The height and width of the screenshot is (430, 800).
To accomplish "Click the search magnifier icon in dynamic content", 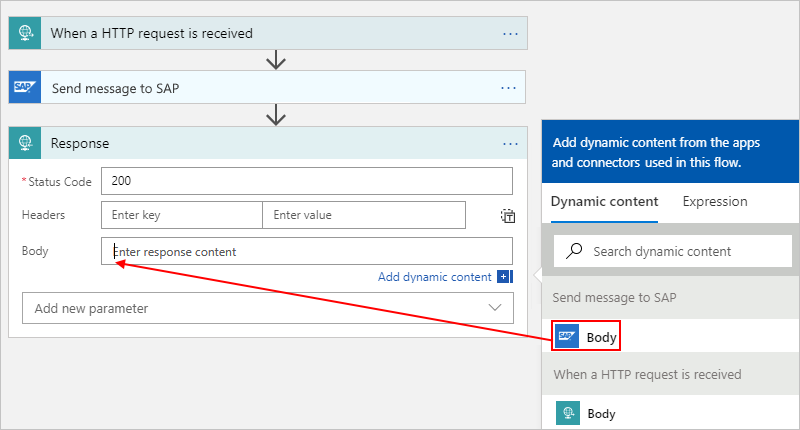I will point(574,251).
